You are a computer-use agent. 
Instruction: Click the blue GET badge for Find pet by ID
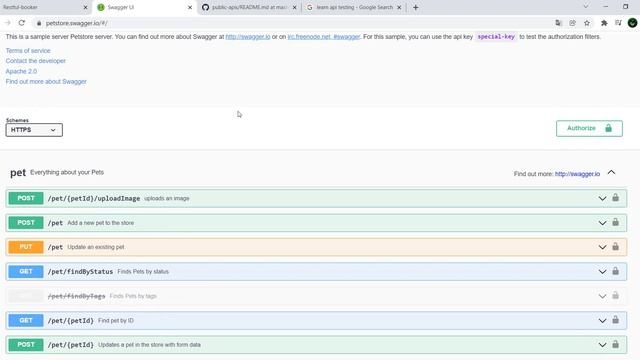(26, 320)
